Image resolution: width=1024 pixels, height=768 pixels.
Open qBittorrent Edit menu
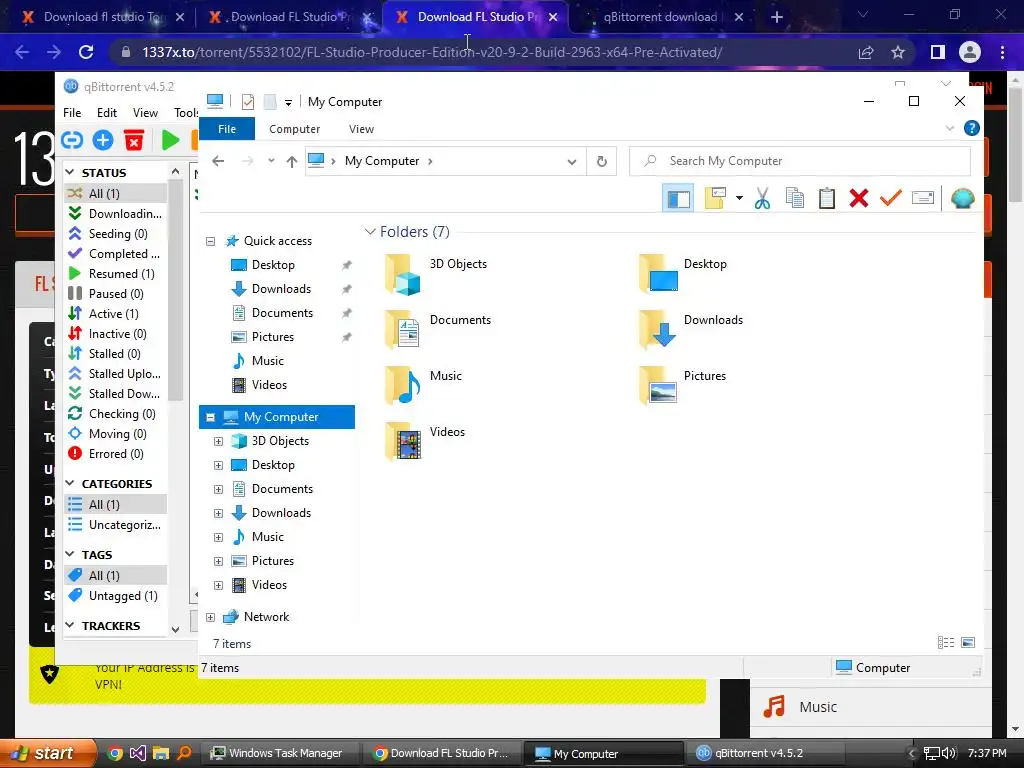(106, 112)
